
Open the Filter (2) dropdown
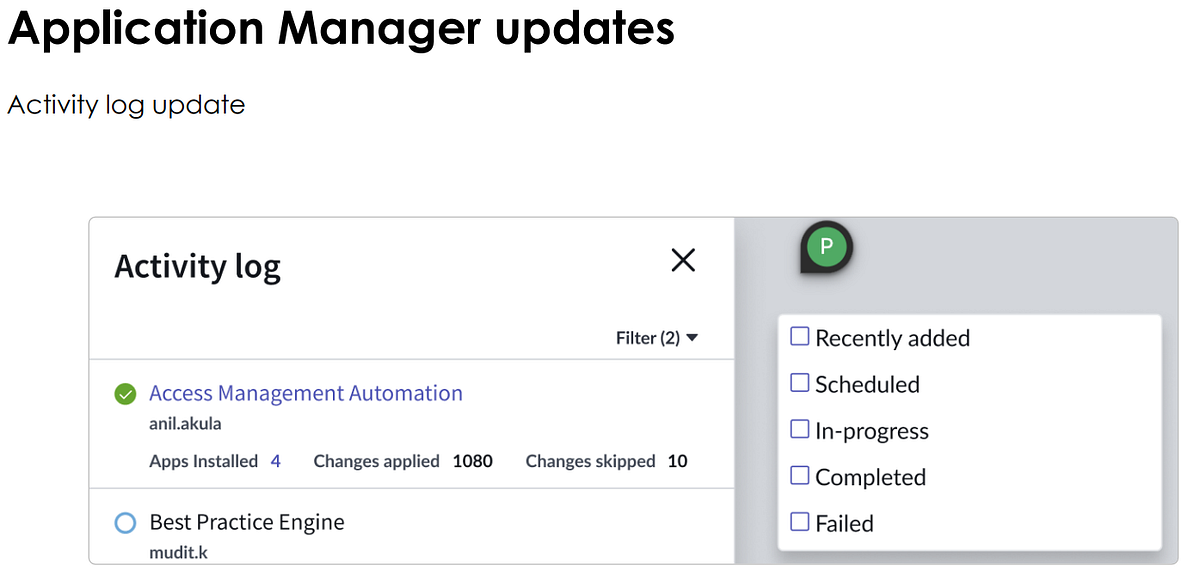tap(658, 338)
